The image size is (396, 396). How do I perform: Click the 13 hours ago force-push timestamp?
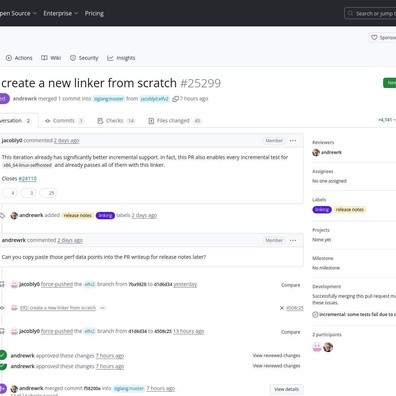click(188, 331)
